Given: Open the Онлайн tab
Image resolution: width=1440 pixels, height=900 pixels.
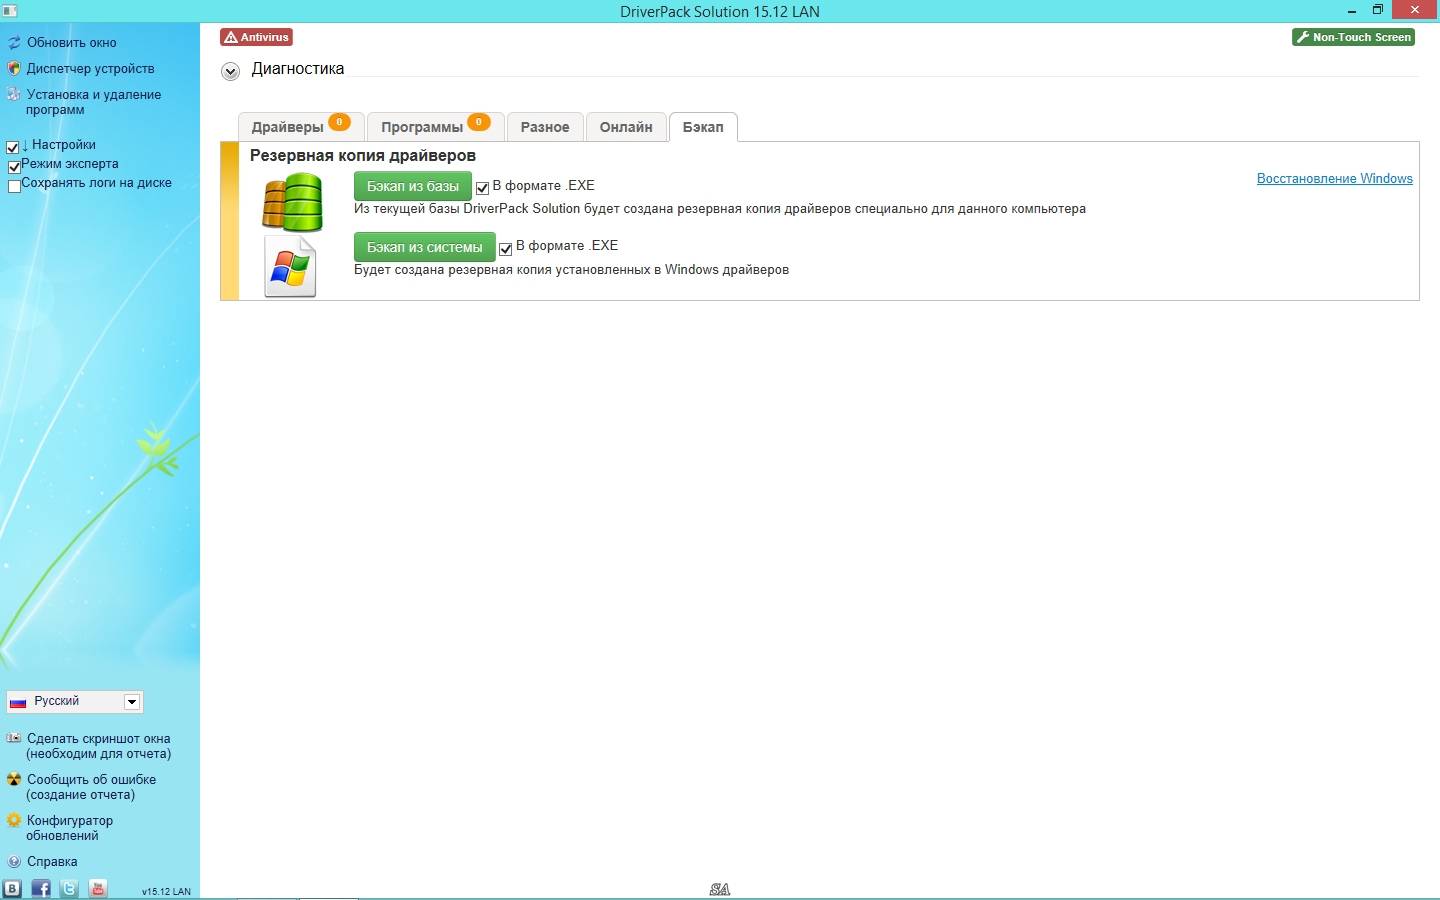Looking at the screenshot, I should (x=626, y=126).
